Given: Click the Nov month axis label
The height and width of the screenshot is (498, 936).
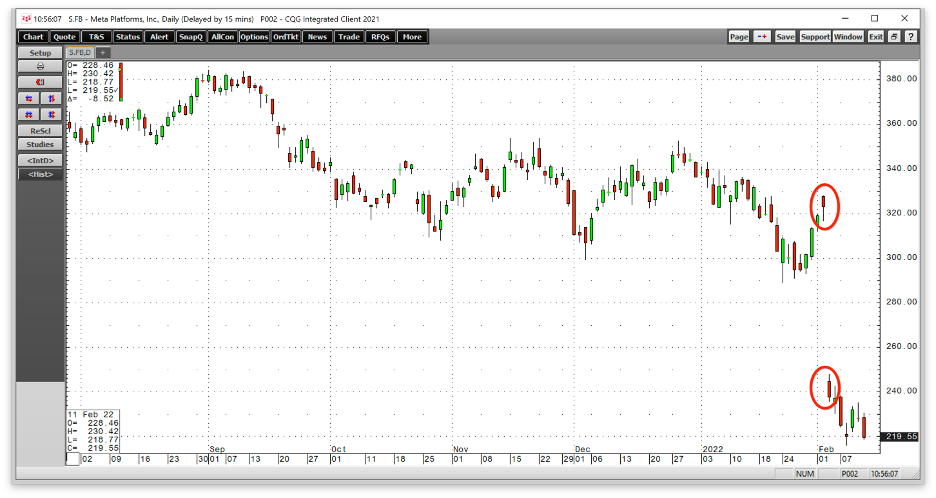Looking at the screenshot, I should point(460,449).
